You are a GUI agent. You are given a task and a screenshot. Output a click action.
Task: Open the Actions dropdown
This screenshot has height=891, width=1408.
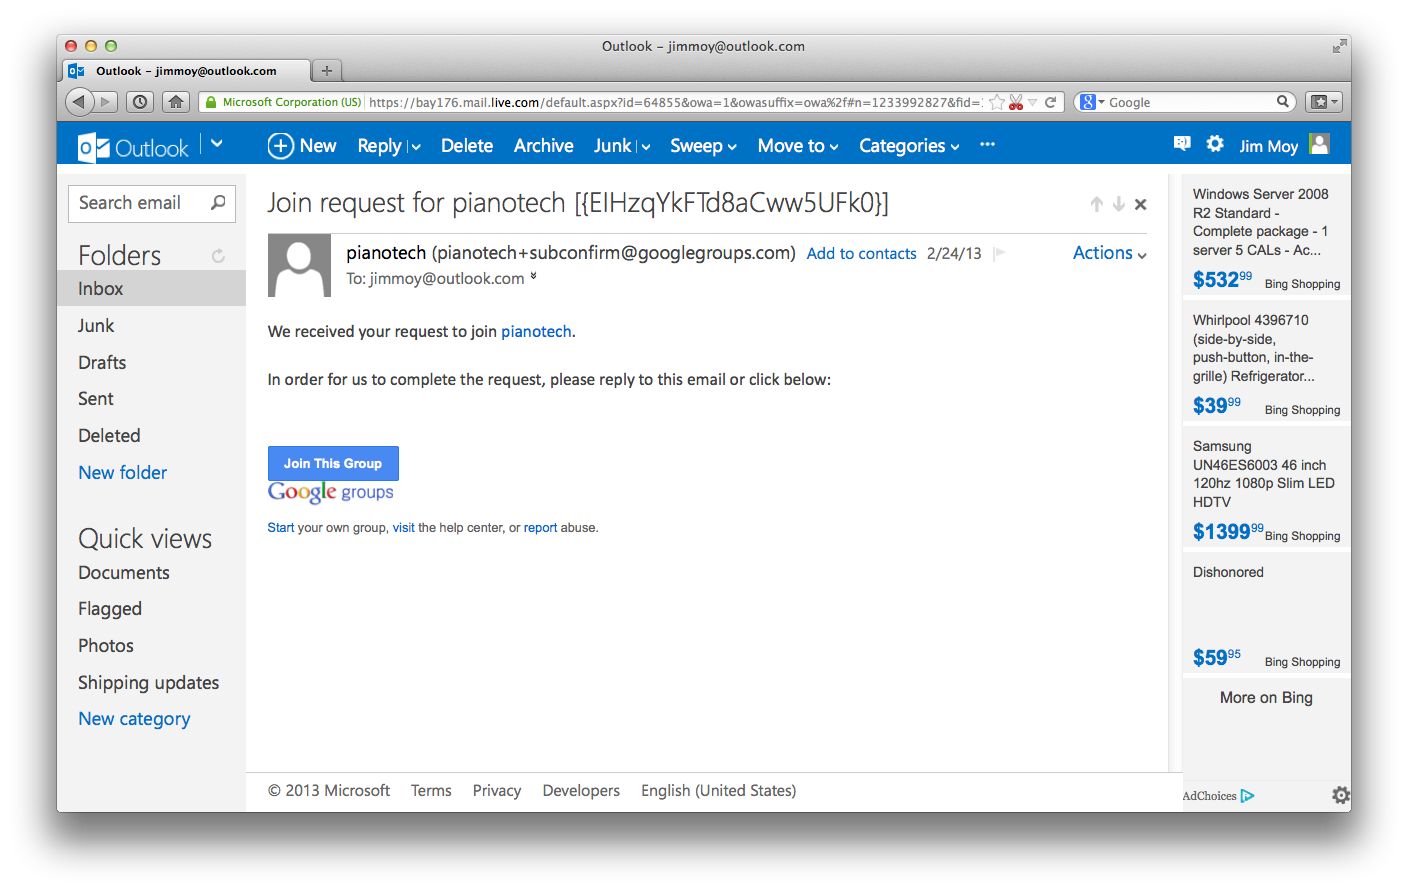tap(1109, 253)
